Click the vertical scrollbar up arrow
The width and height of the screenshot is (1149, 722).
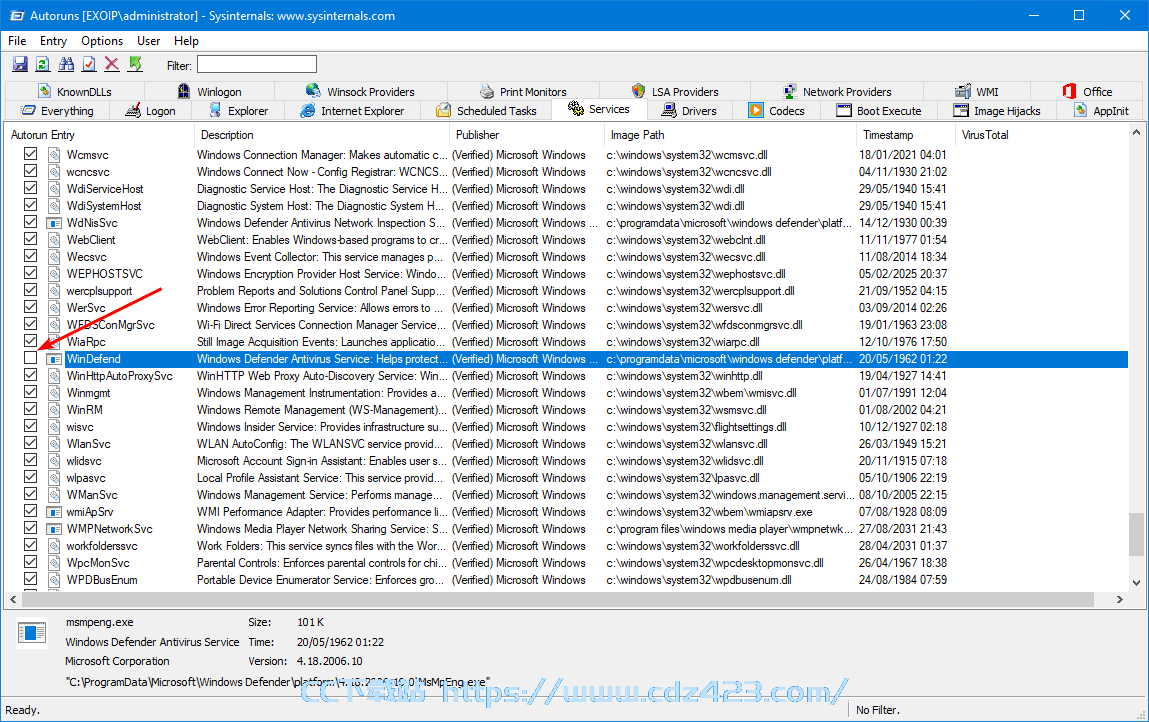(x=1136, y=133)
